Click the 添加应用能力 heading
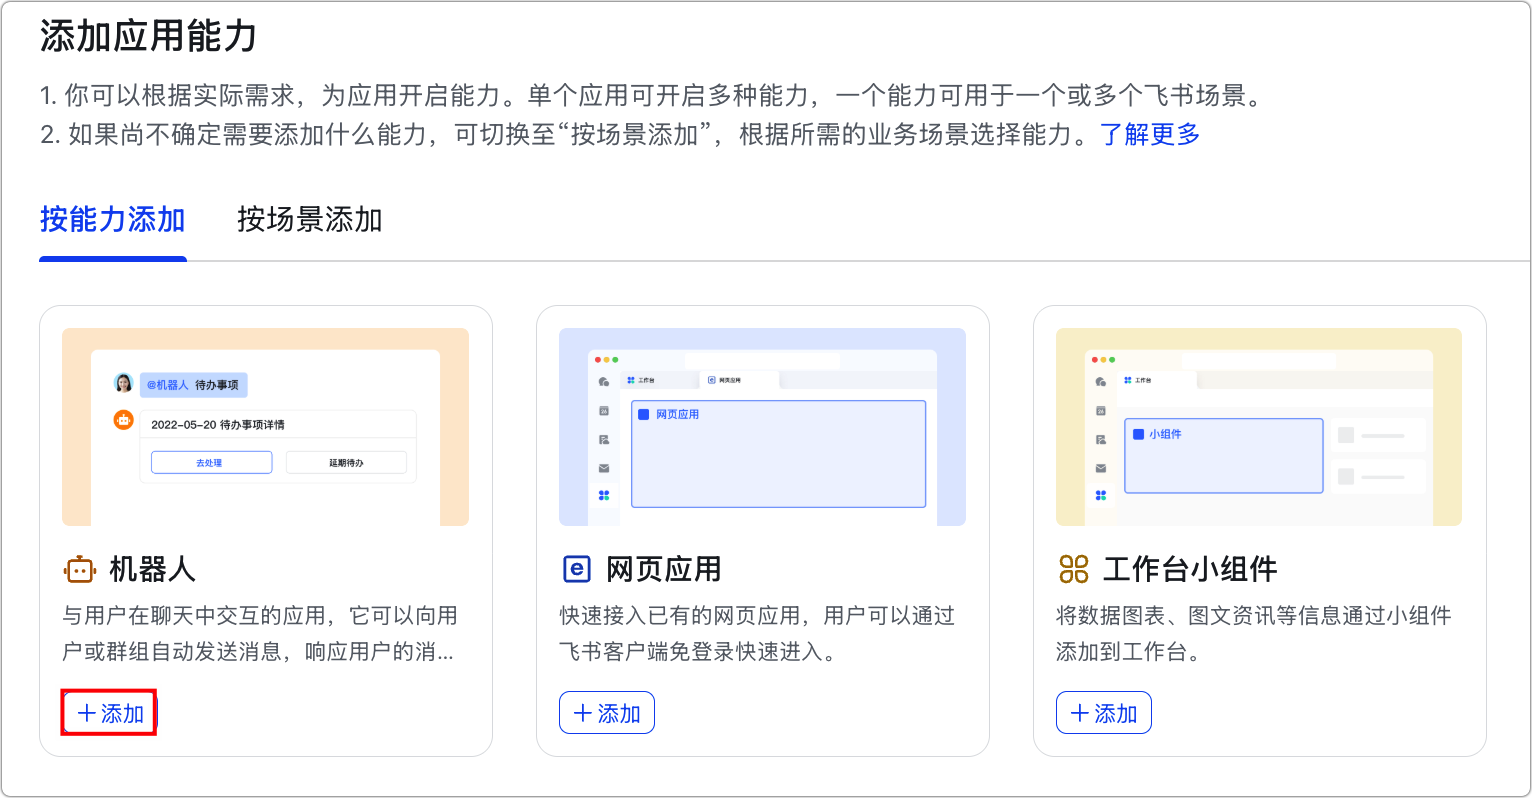The width and height of the screenshot is (1532, 798). (149, 36)
